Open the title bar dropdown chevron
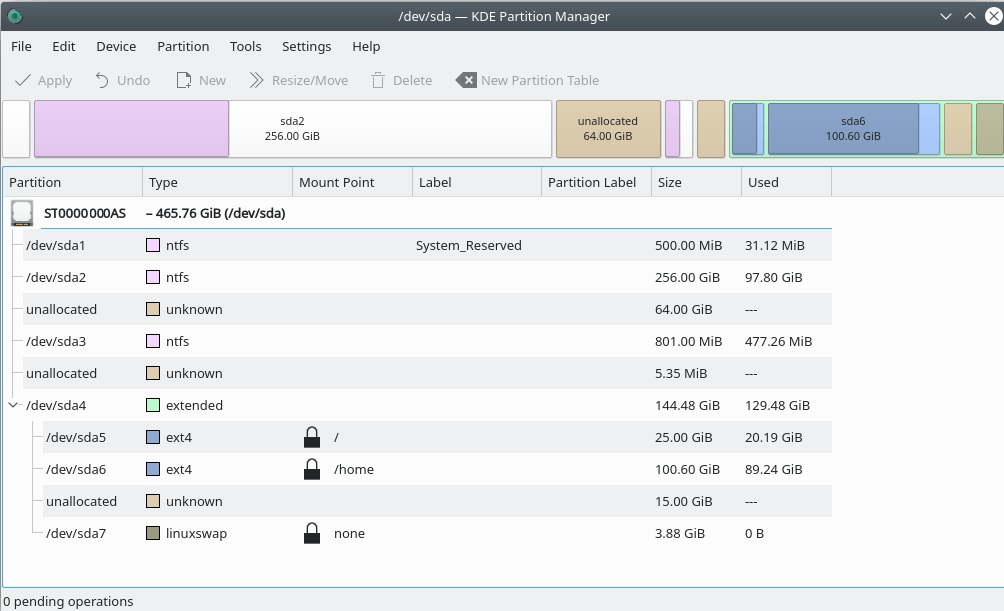The width and height of the screenshot is (1004, 611). pos(944,15)
